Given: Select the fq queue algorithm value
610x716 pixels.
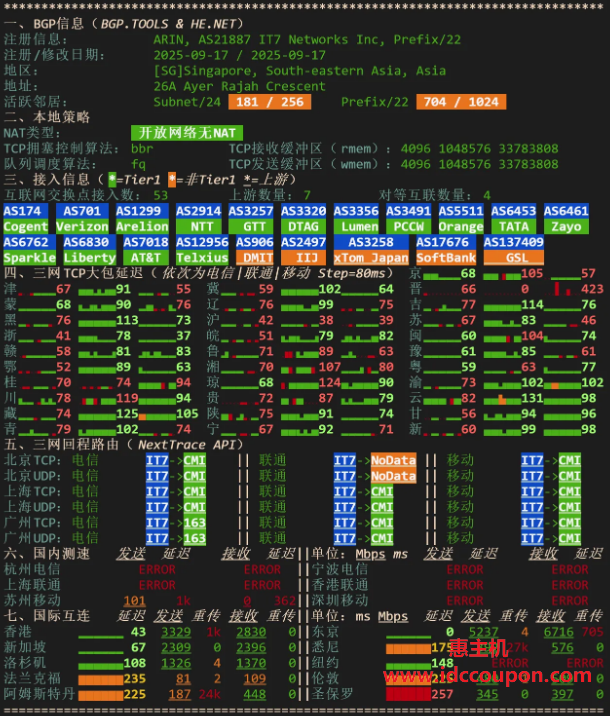Looking at the screenshot, I should 138,164.
